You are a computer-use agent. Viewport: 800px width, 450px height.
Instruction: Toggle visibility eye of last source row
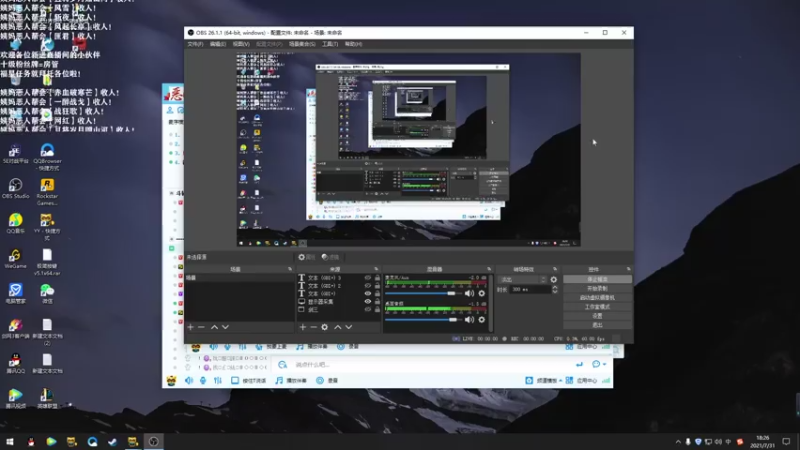tap(367, 310)
